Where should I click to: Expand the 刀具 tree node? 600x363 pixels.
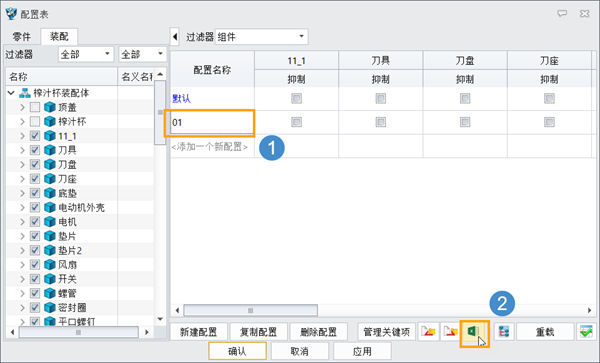[22, 150]
